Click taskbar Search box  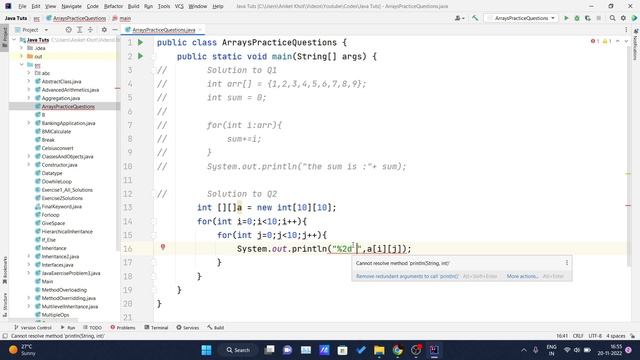click(238, 350)
